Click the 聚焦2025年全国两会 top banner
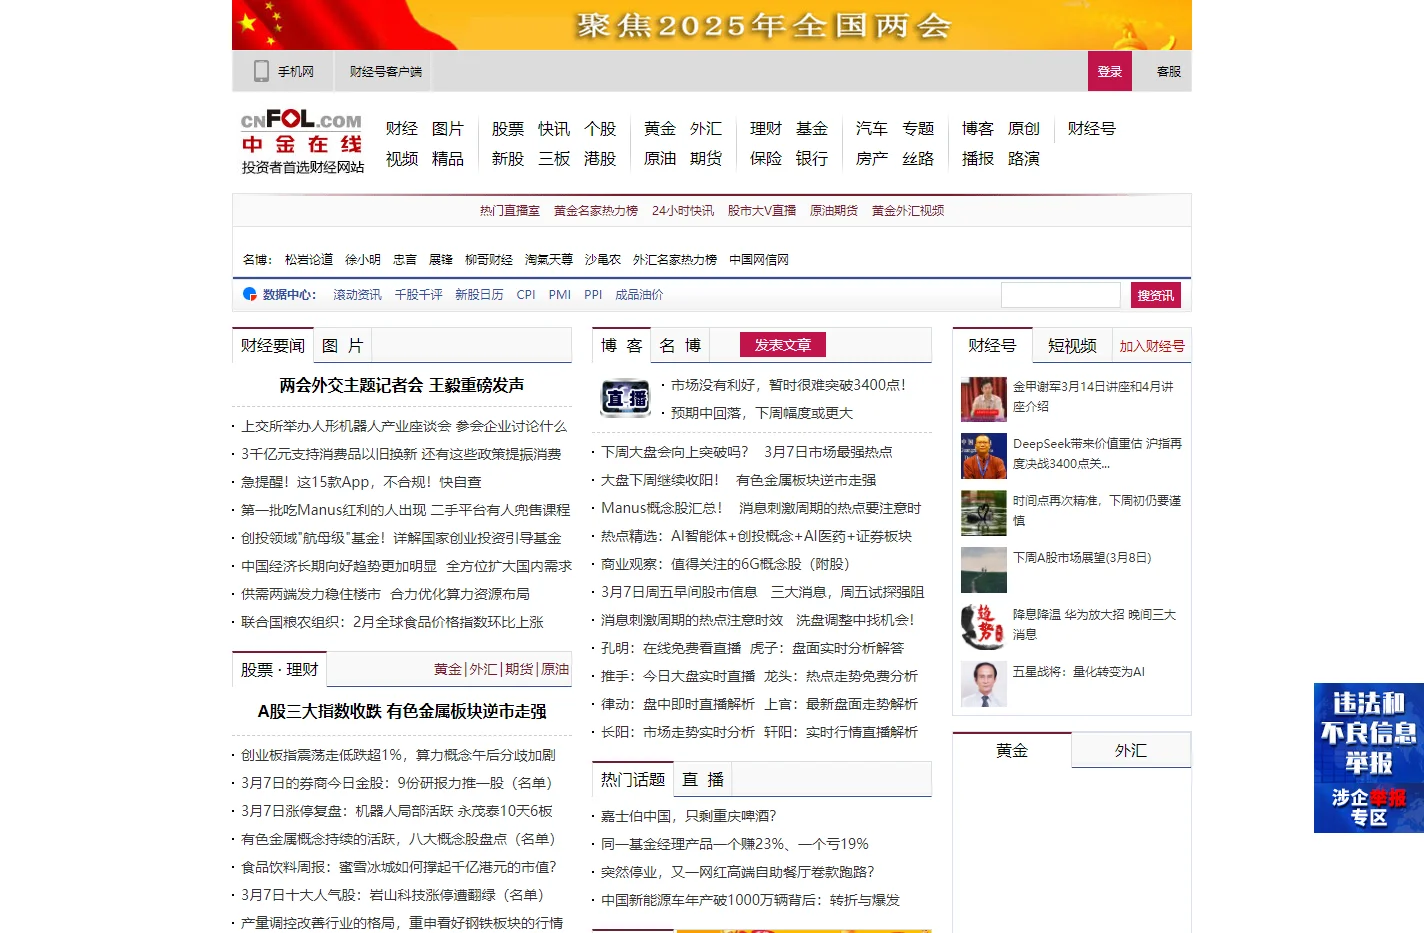 coord(712,25)
